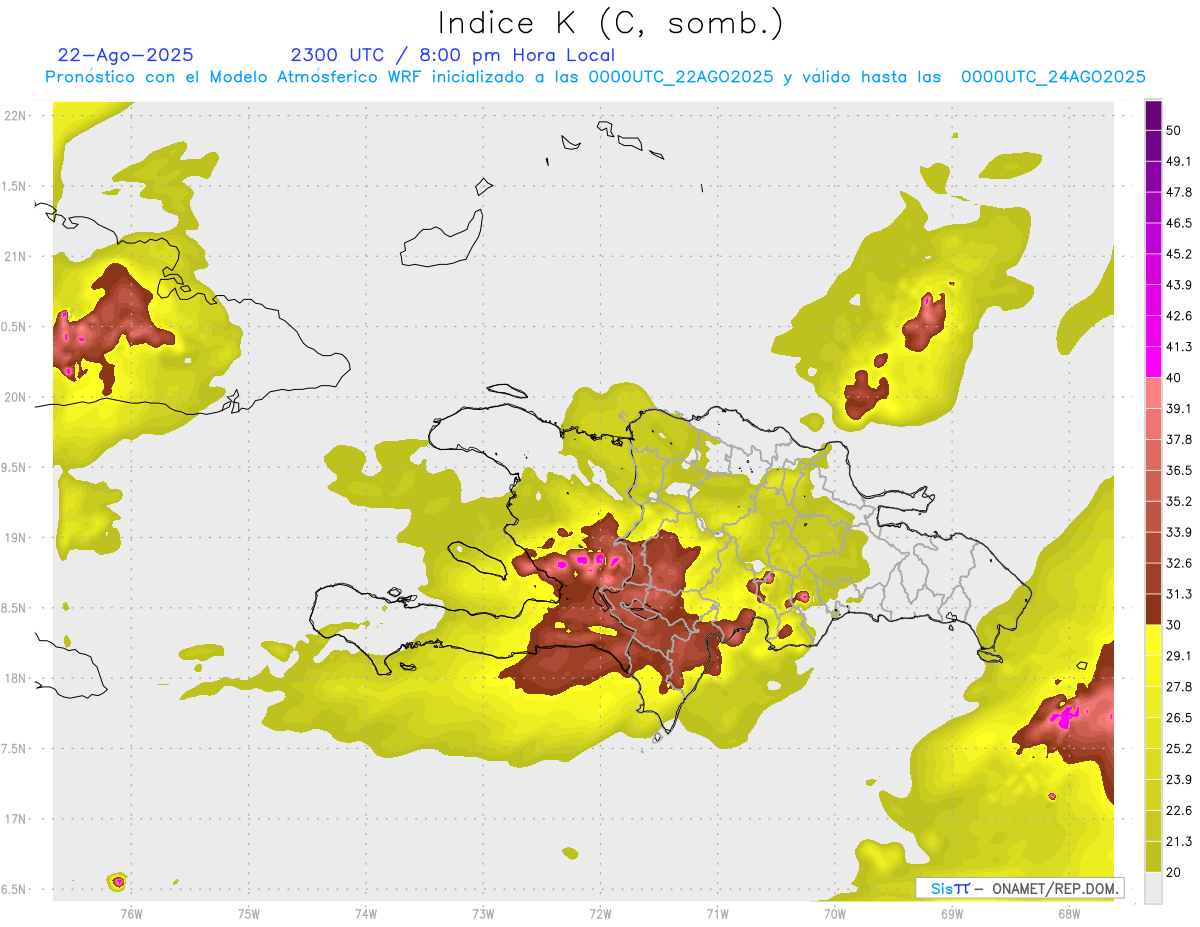Click the 46.5 legend value

(1180, 223)
